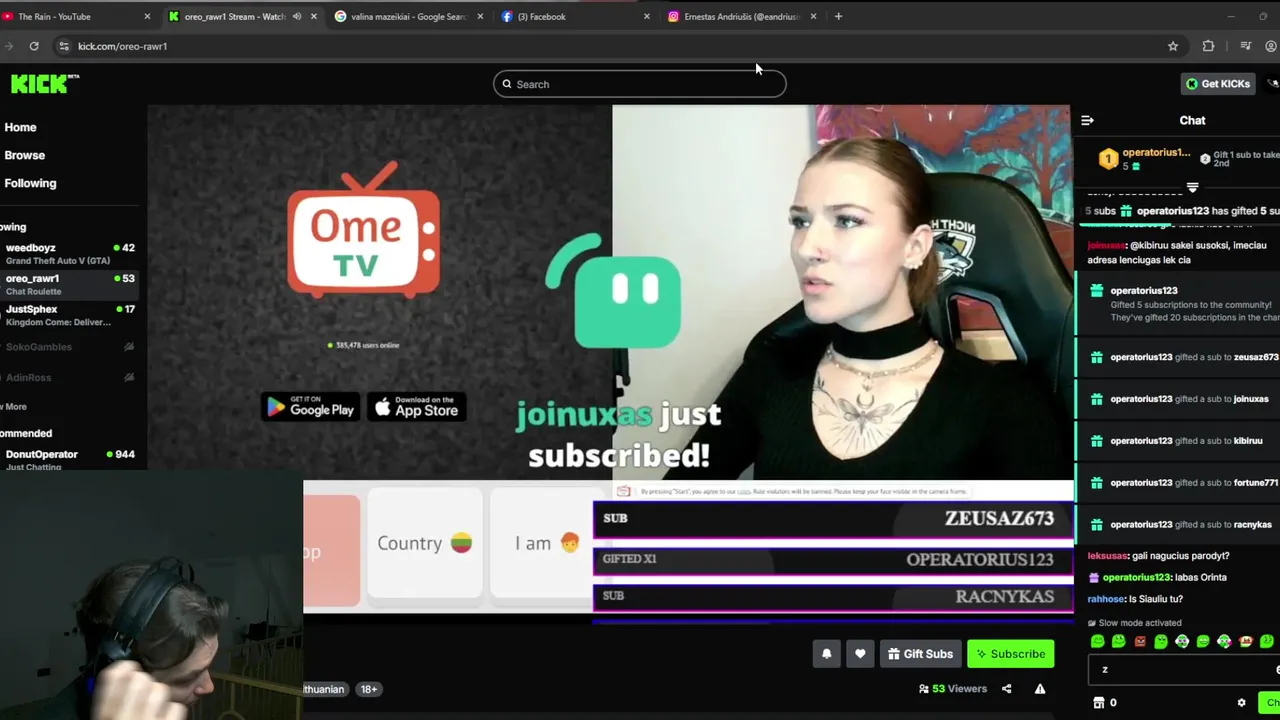Click the green Subscribe button
Screen dimensions: 1280x720
(1010, 654)
